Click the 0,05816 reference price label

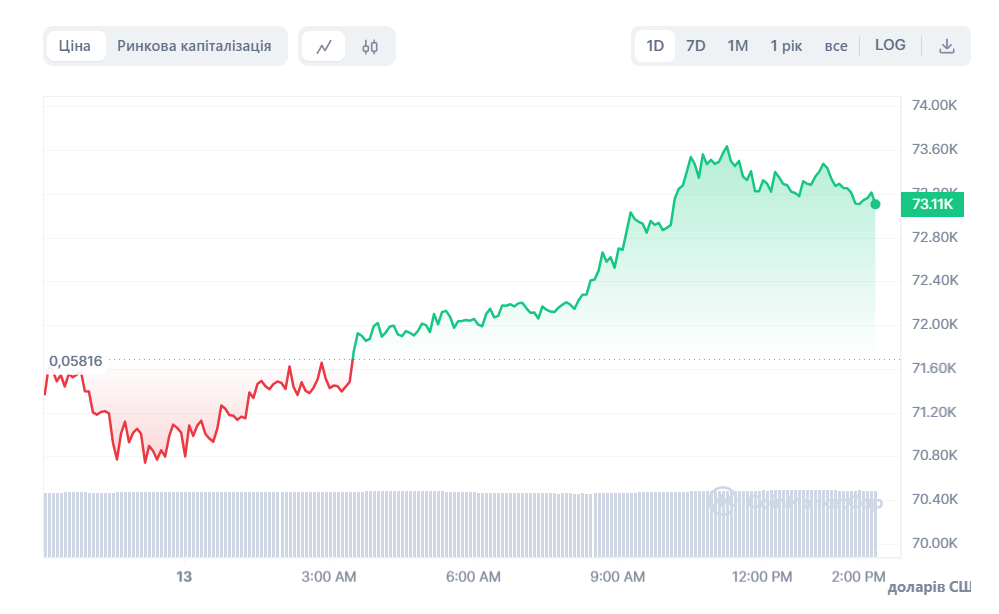tap(76, 360)
